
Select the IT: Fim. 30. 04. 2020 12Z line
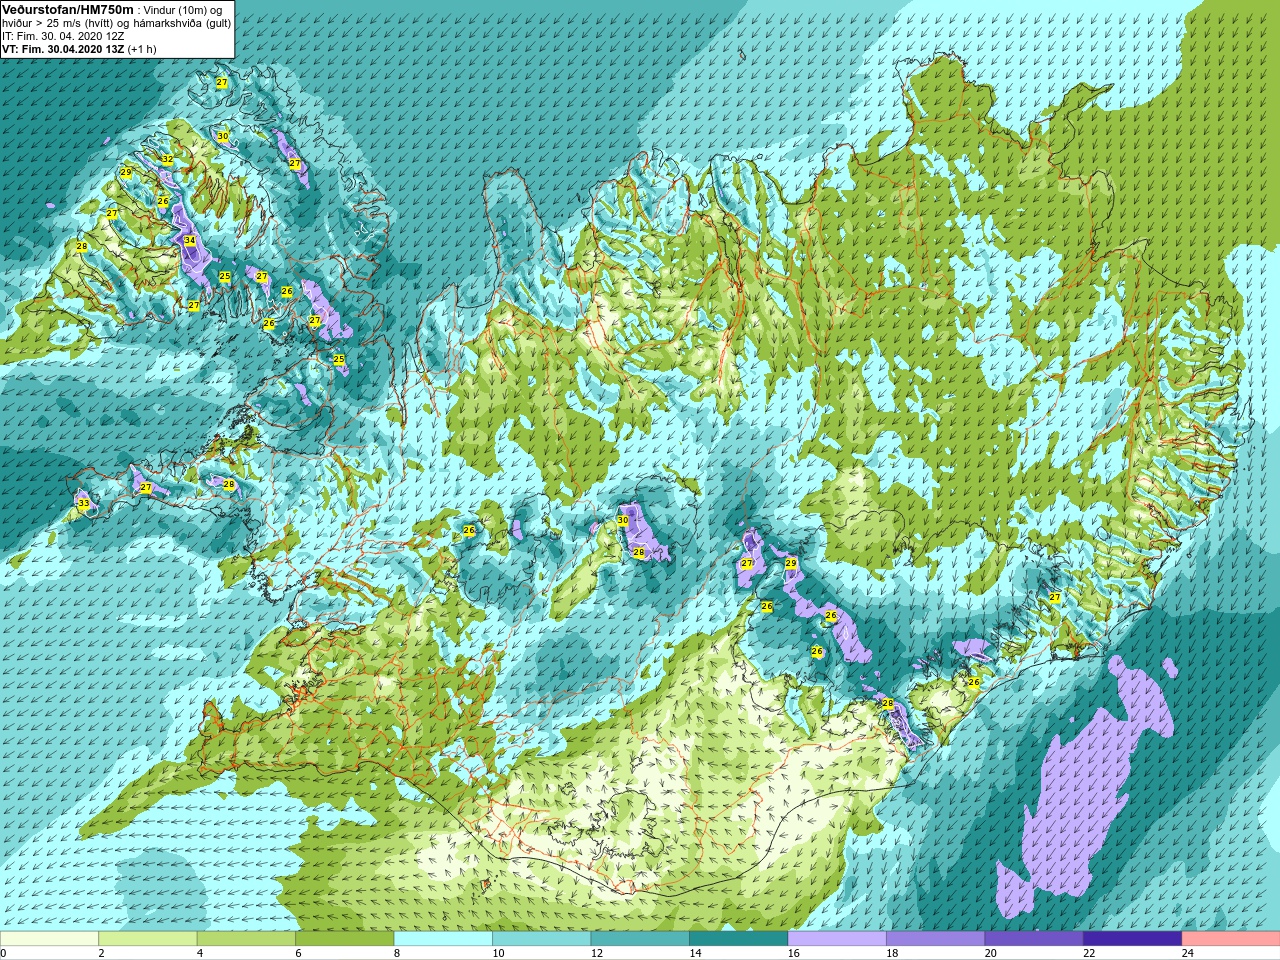[63, 36]
